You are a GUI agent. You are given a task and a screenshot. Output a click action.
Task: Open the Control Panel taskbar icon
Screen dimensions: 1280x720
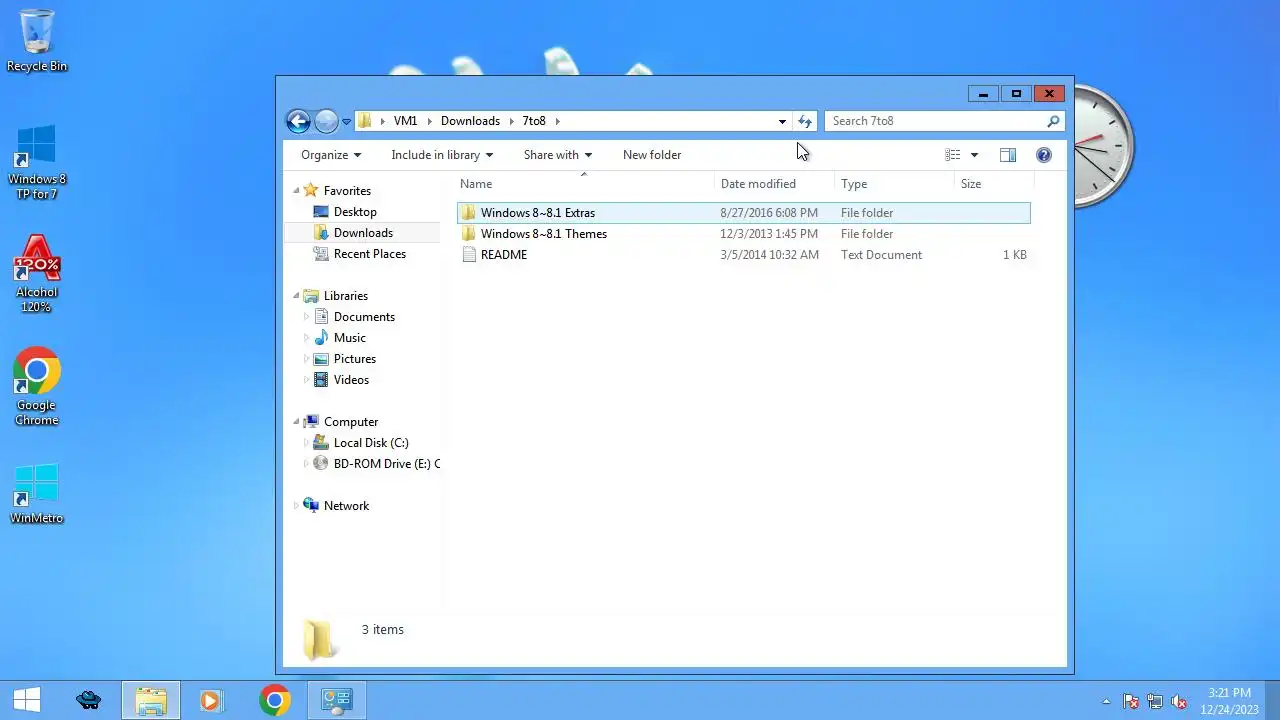[x=337, y=700]
